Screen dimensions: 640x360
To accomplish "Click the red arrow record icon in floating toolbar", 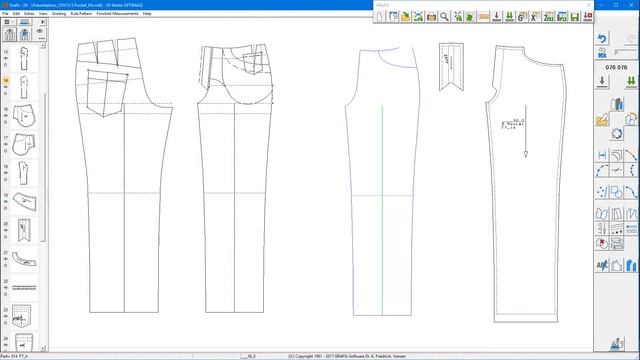I will click(x=588, y=17).
